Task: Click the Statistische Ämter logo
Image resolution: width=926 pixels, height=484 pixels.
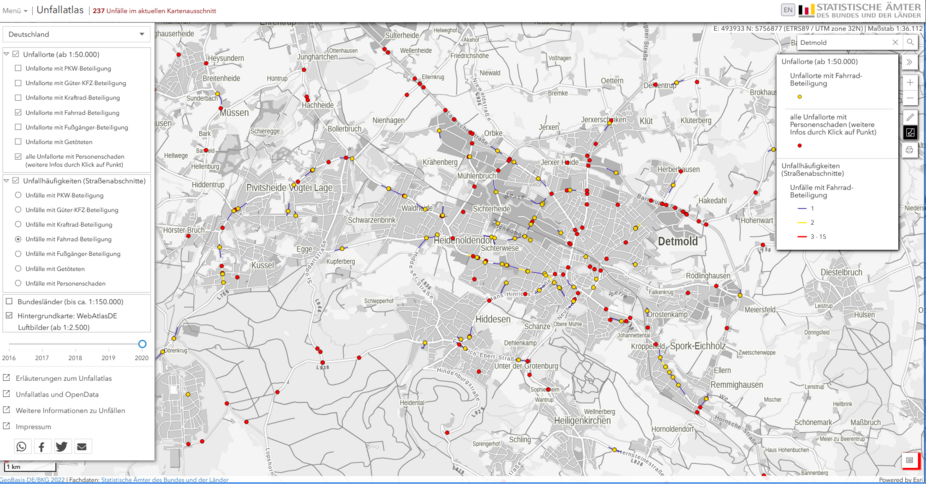Action: point(859,10)
